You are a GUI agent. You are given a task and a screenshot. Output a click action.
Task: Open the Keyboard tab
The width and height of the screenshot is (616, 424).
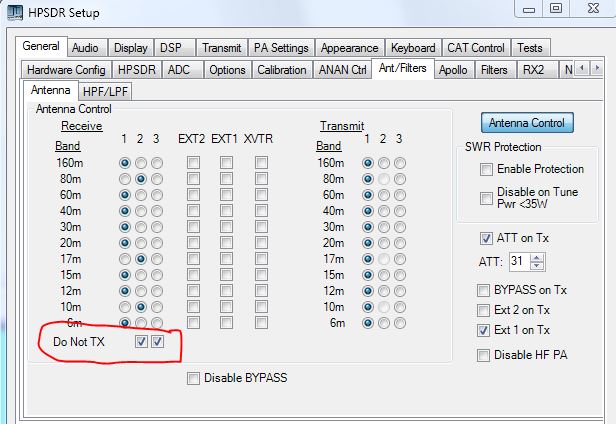pyautogui.click(x=413, y=48)
